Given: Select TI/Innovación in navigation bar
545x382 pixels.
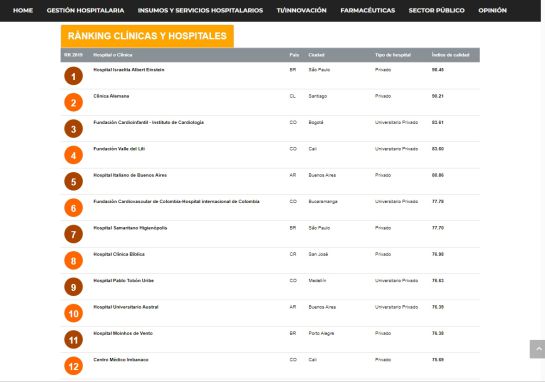Looking at the screenshot, I should (x=302, y=10).
